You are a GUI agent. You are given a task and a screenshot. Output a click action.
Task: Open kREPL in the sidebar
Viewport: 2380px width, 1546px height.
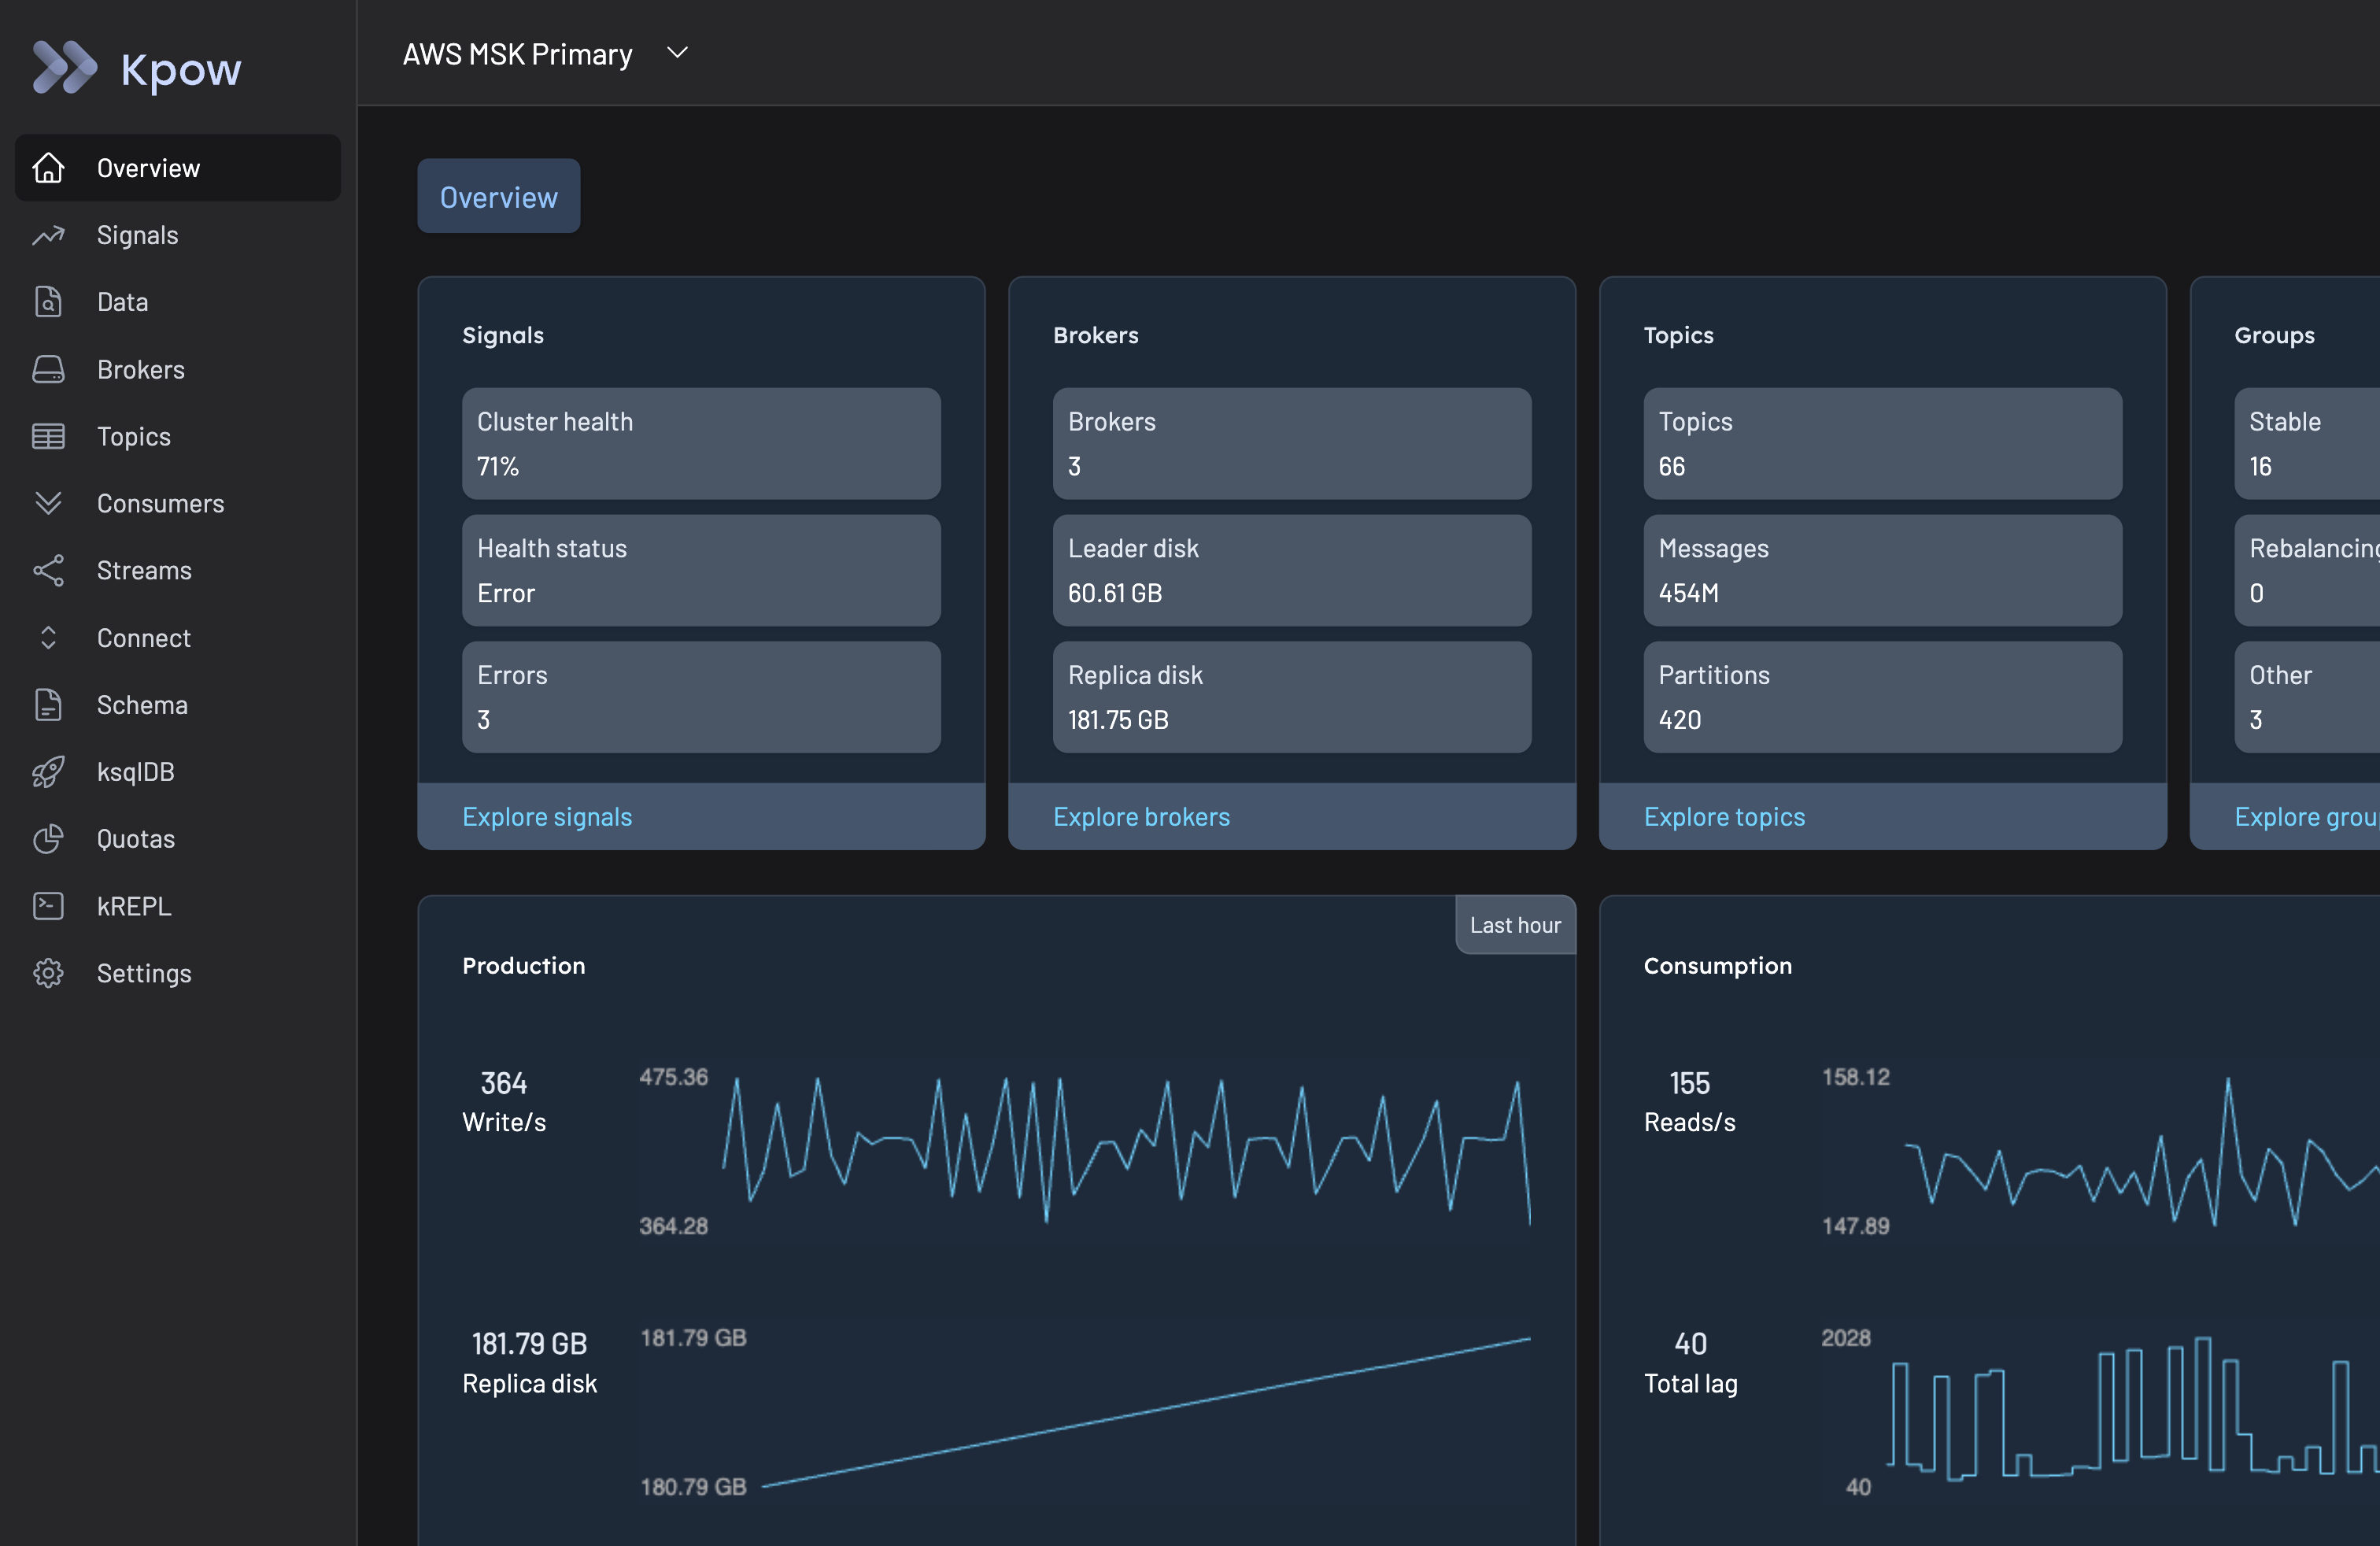(x=178, y=906)
